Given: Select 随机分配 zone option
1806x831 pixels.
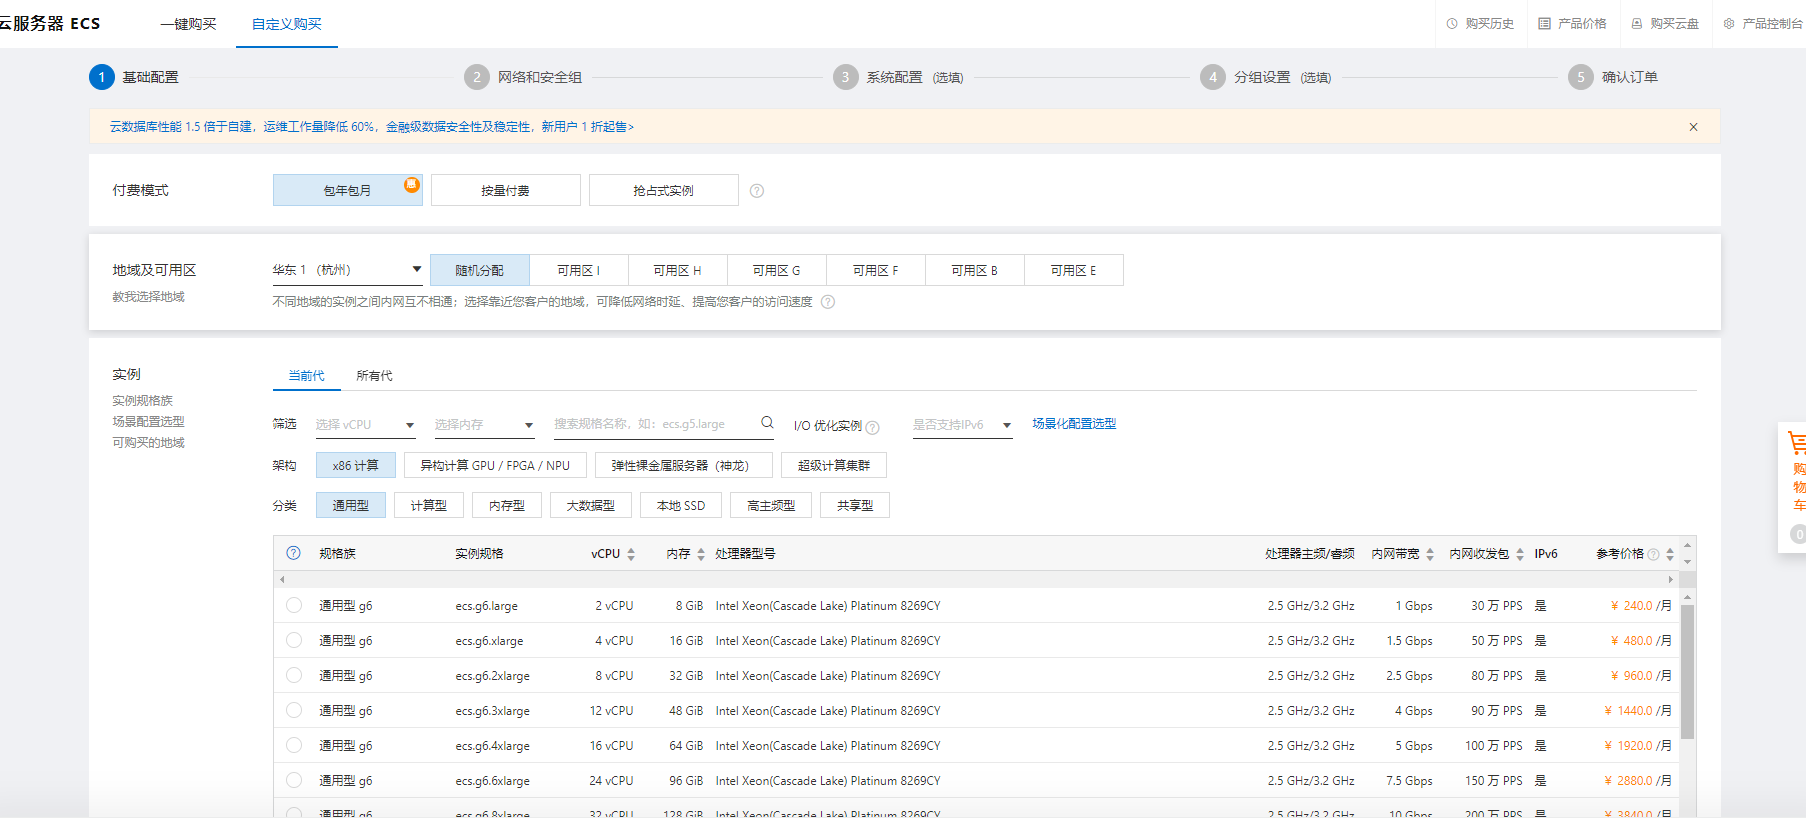Looking at the screenshot, I should click(x=480, y=270).
